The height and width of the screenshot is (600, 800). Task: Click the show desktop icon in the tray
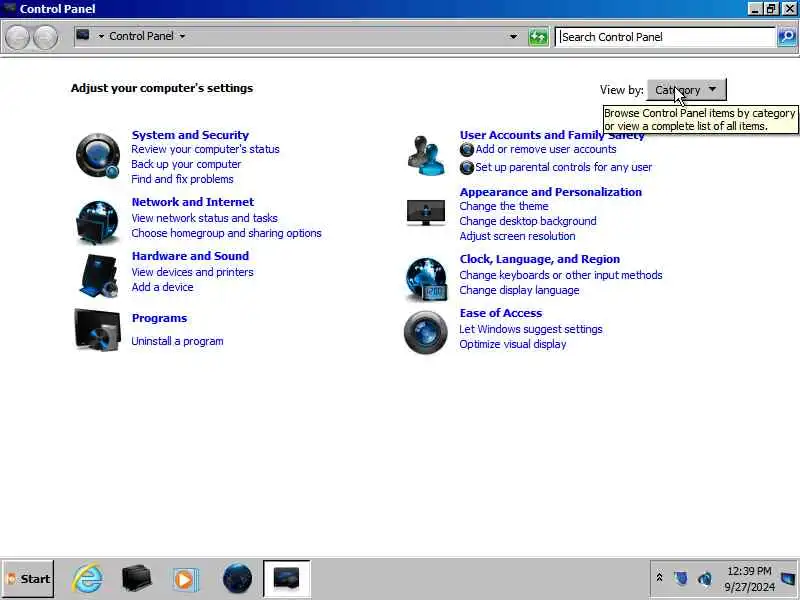click(x=788, y=579)
